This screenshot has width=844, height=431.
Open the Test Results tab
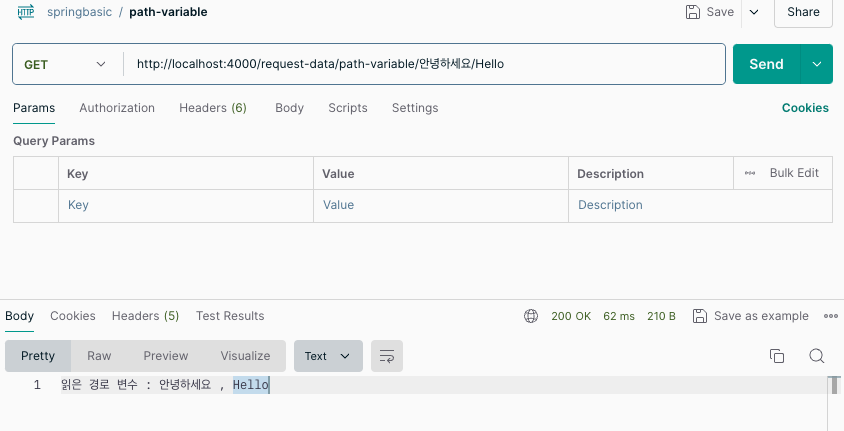[230, 316]
